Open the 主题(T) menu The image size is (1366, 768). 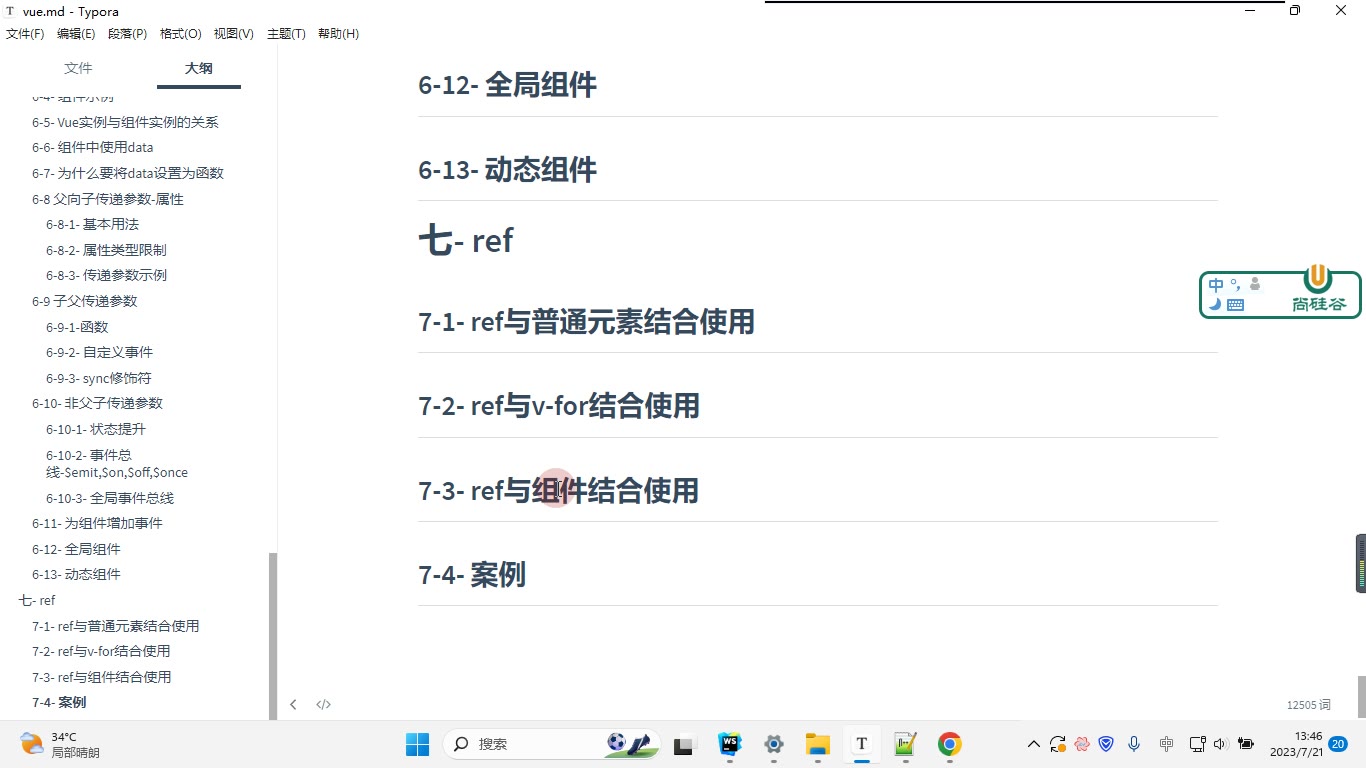[x=286, y=34]
